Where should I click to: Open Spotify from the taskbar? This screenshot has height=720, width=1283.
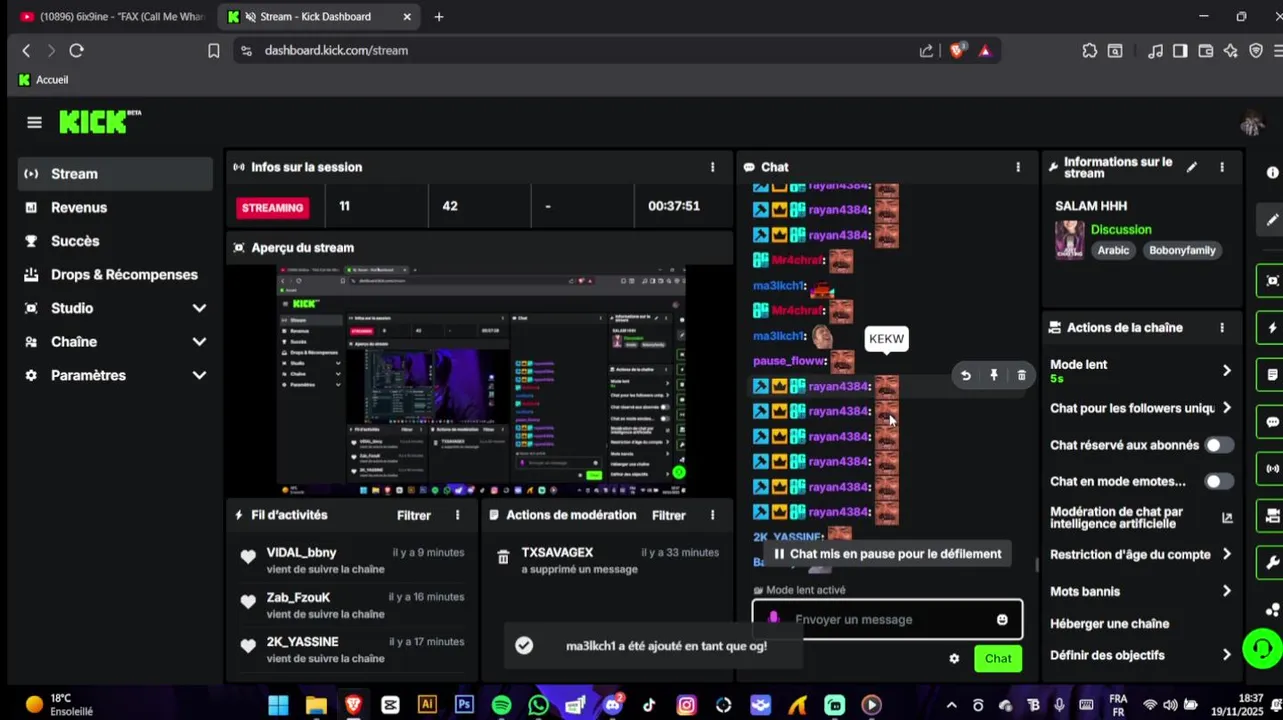click(501, 705)
